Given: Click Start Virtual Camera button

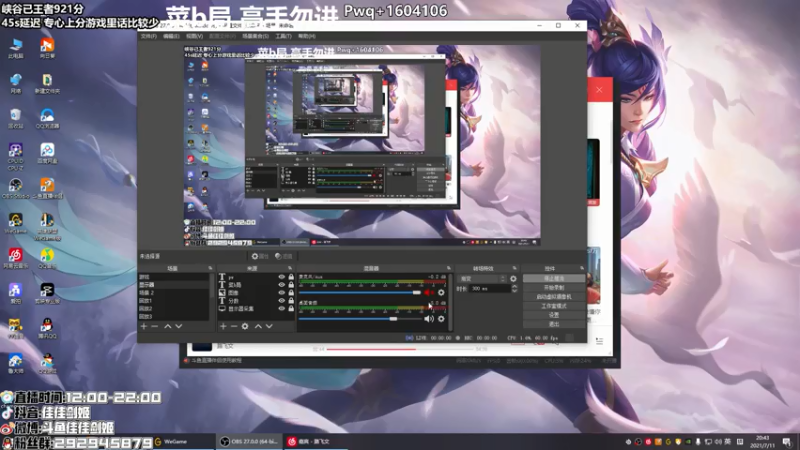Looking at the screenshot, I should 554,297.
